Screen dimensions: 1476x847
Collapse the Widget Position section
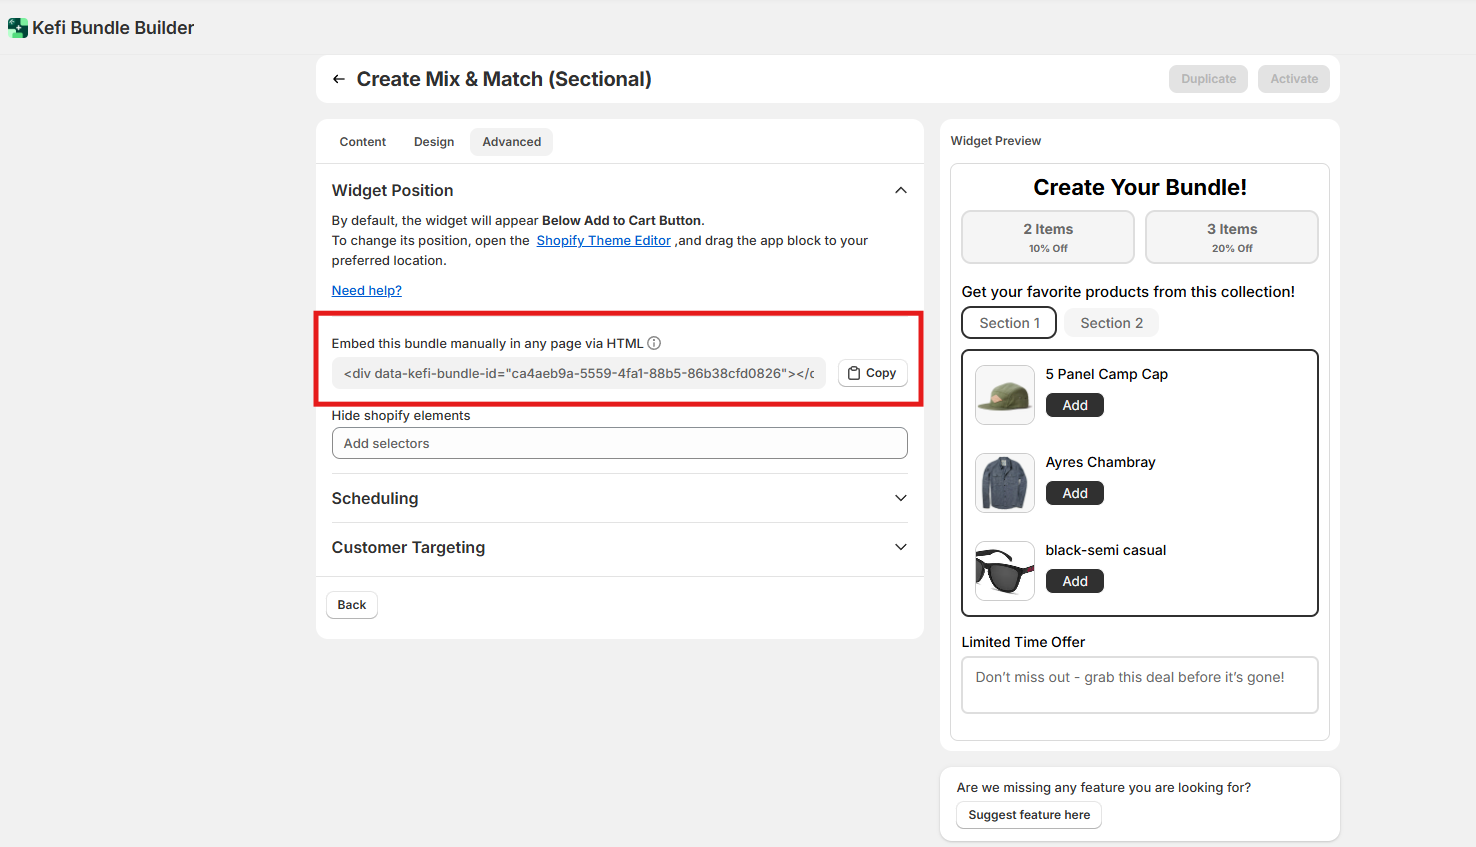click(x=900, y=190)
